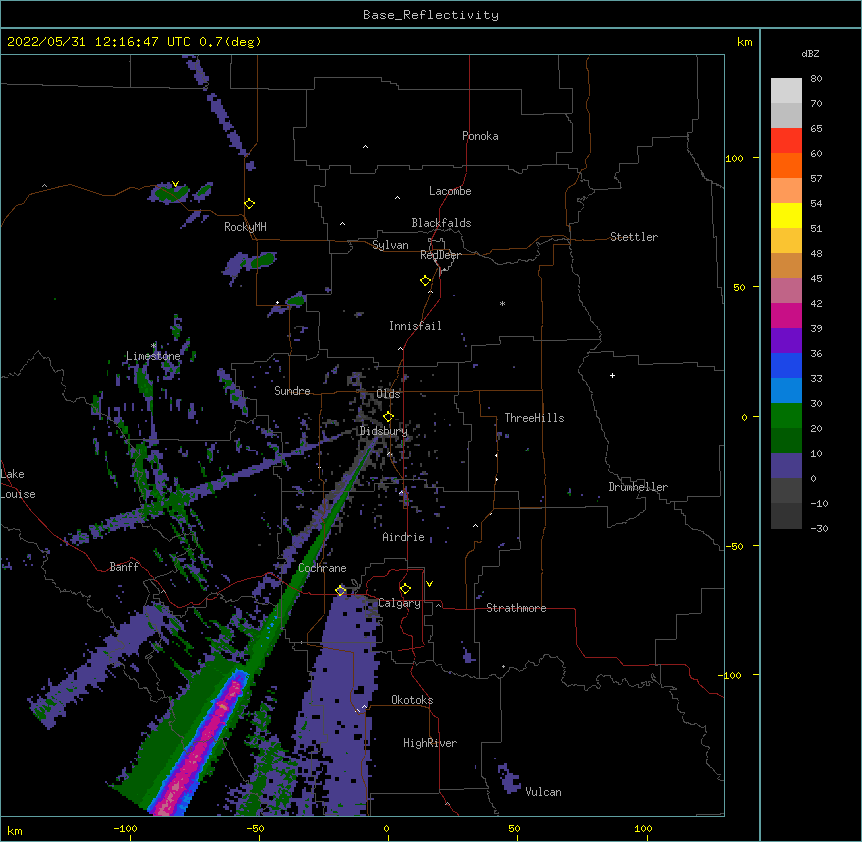The height and width of the screenshot is (842, 862).
Task: Click the Limestone label on map
Action: [153, 356]
